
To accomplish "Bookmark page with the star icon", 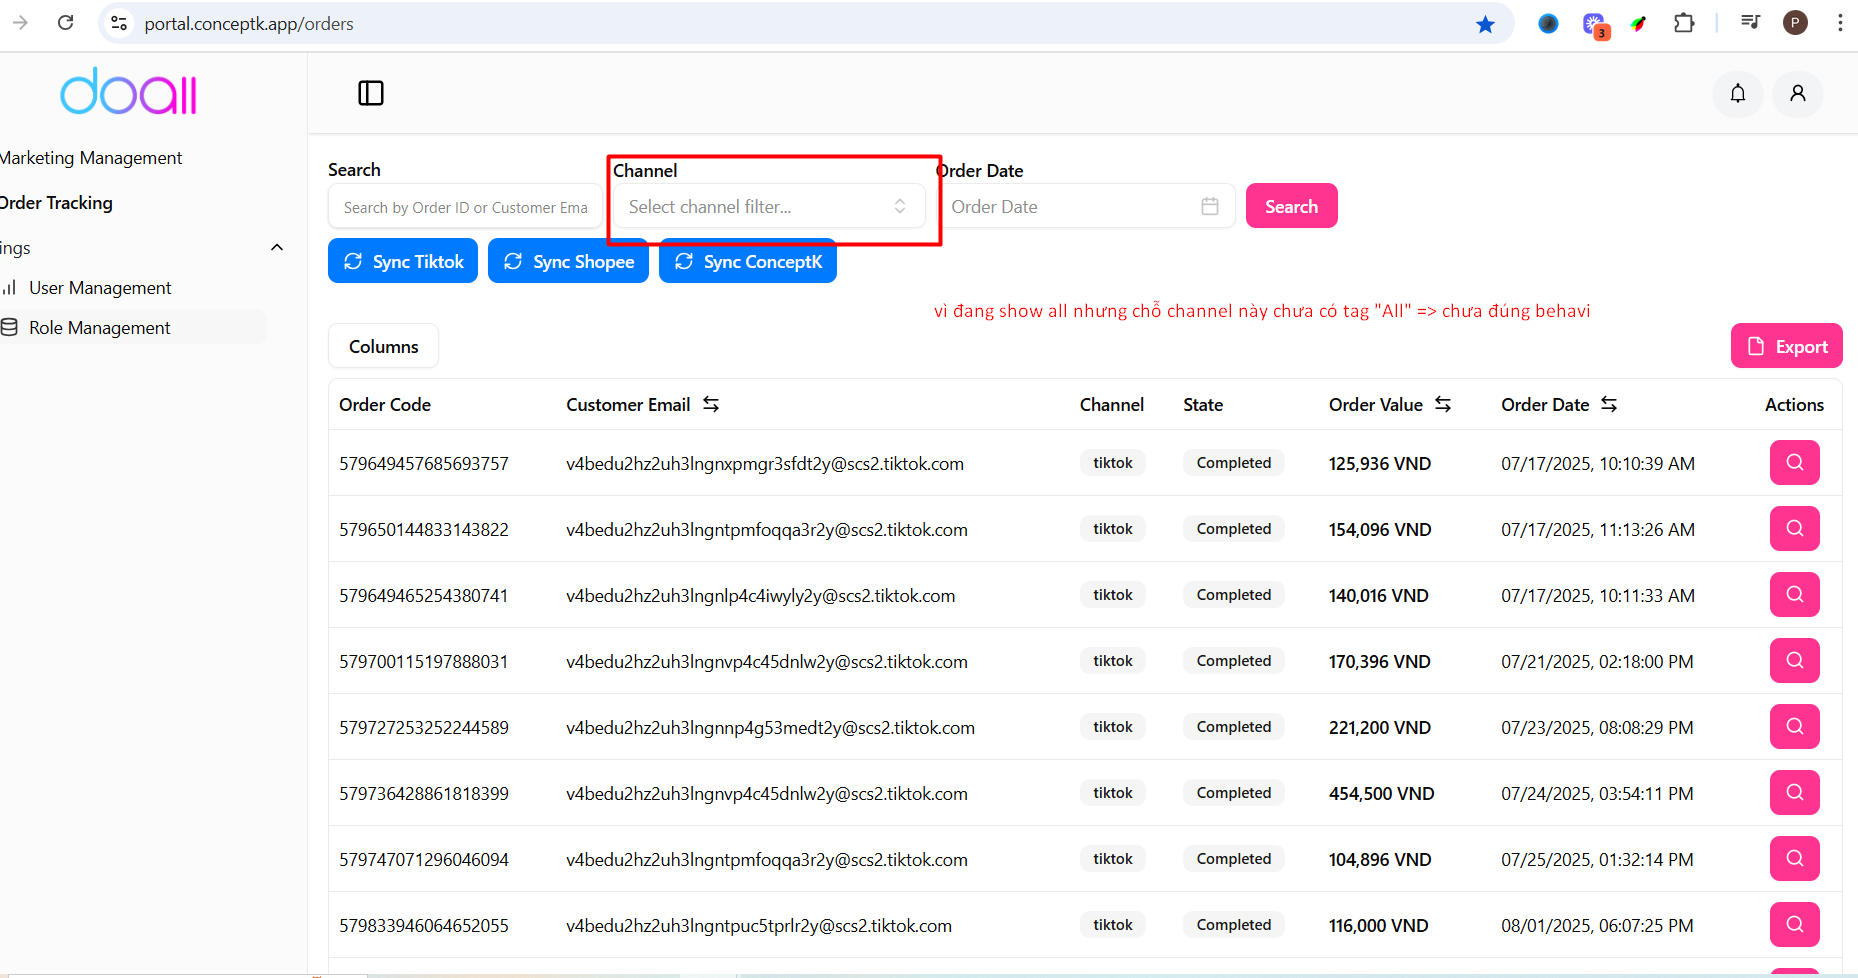I will (x=1485, y=24).
